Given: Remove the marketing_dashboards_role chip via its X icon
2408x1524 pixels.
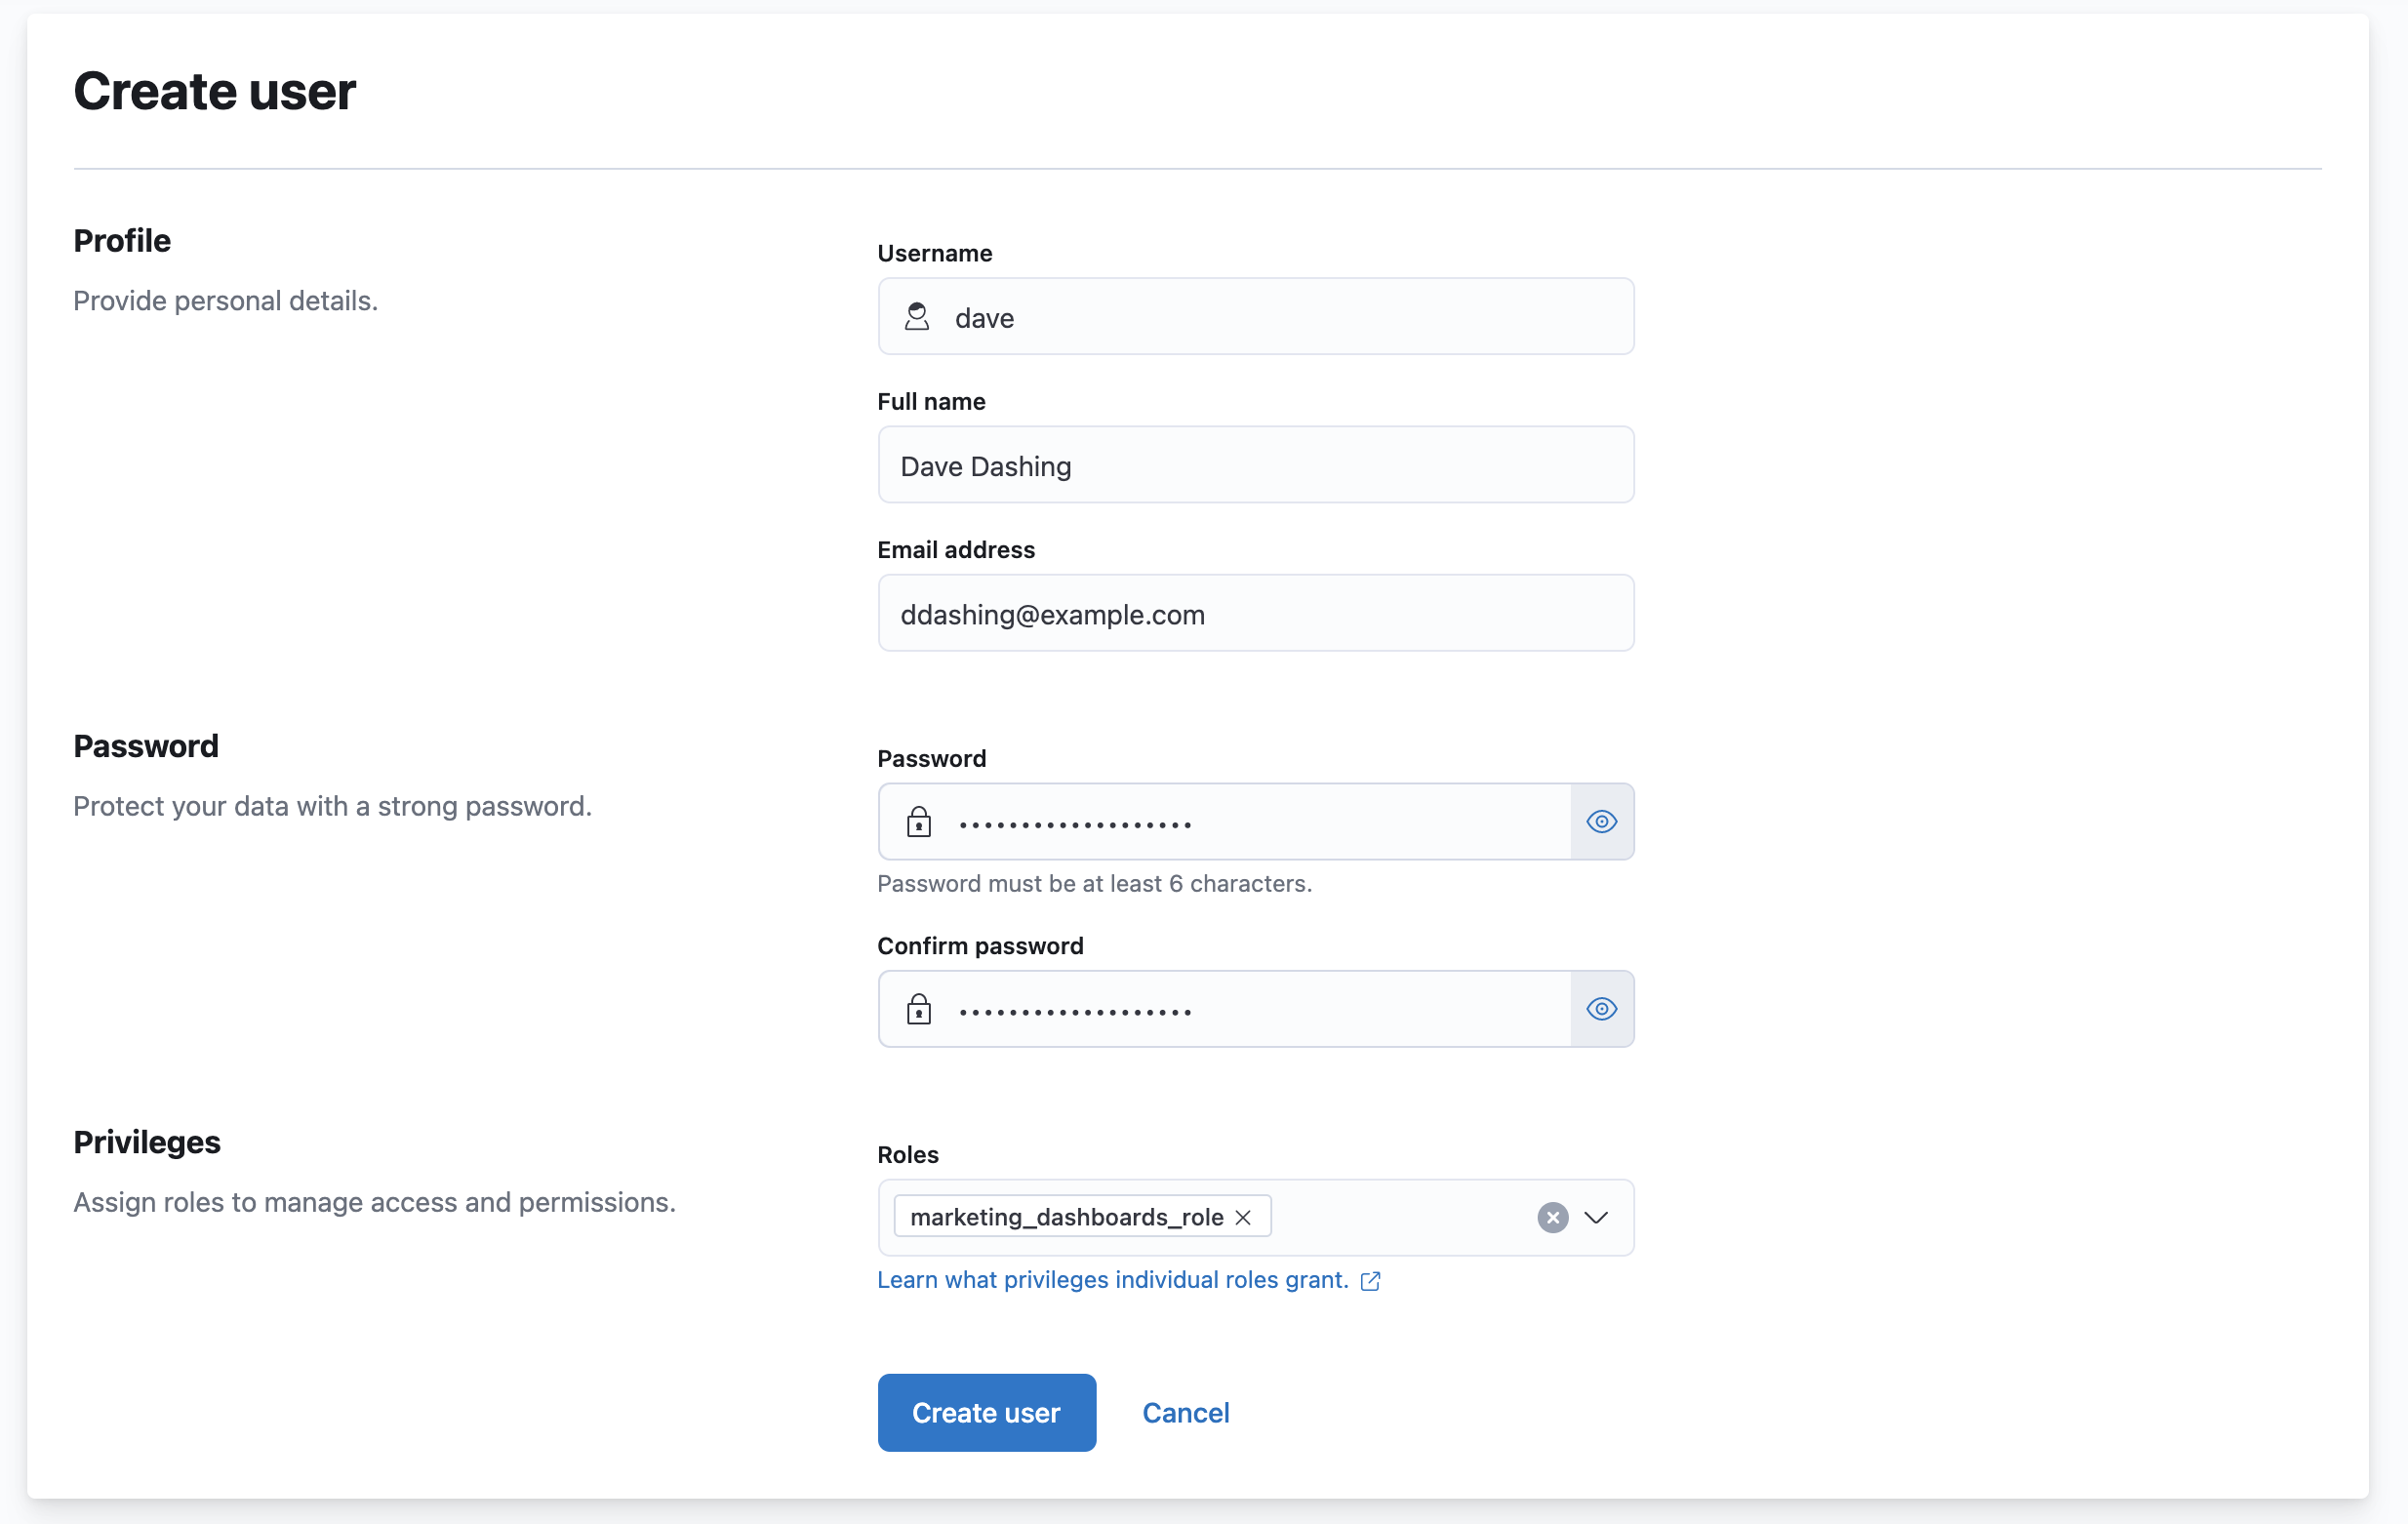Looking at the screenshot, I should pos(1243,1217).
